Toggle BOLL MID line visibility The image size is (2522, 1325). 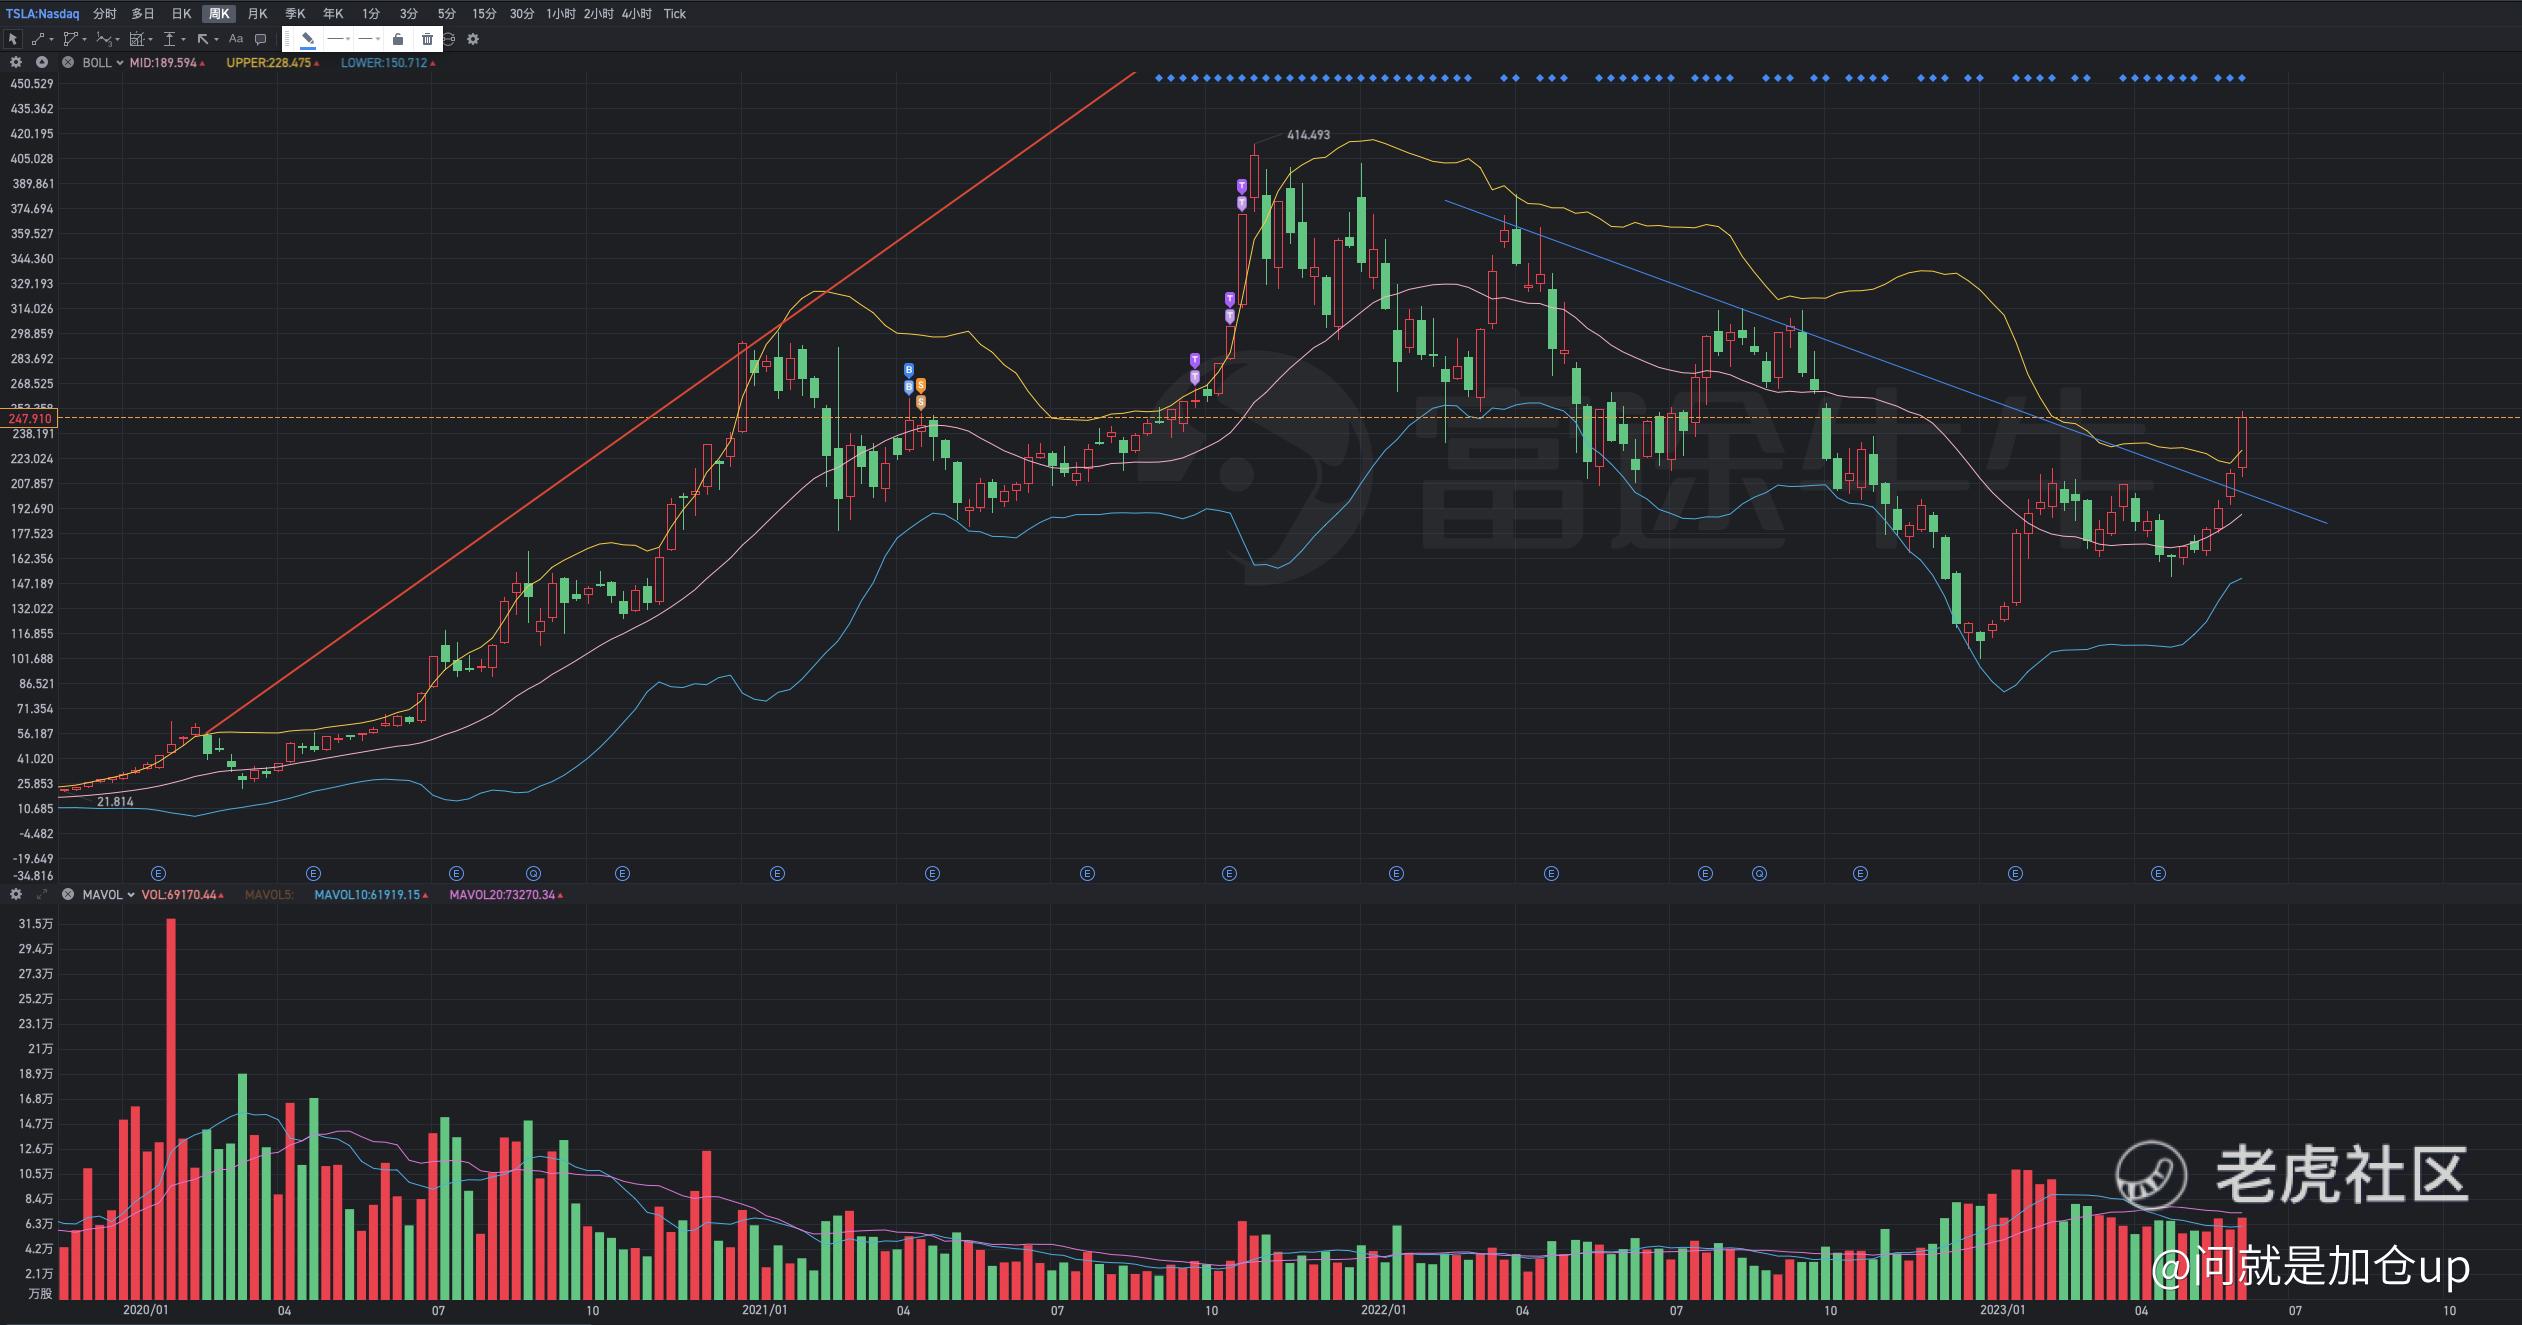pos(167,62)
